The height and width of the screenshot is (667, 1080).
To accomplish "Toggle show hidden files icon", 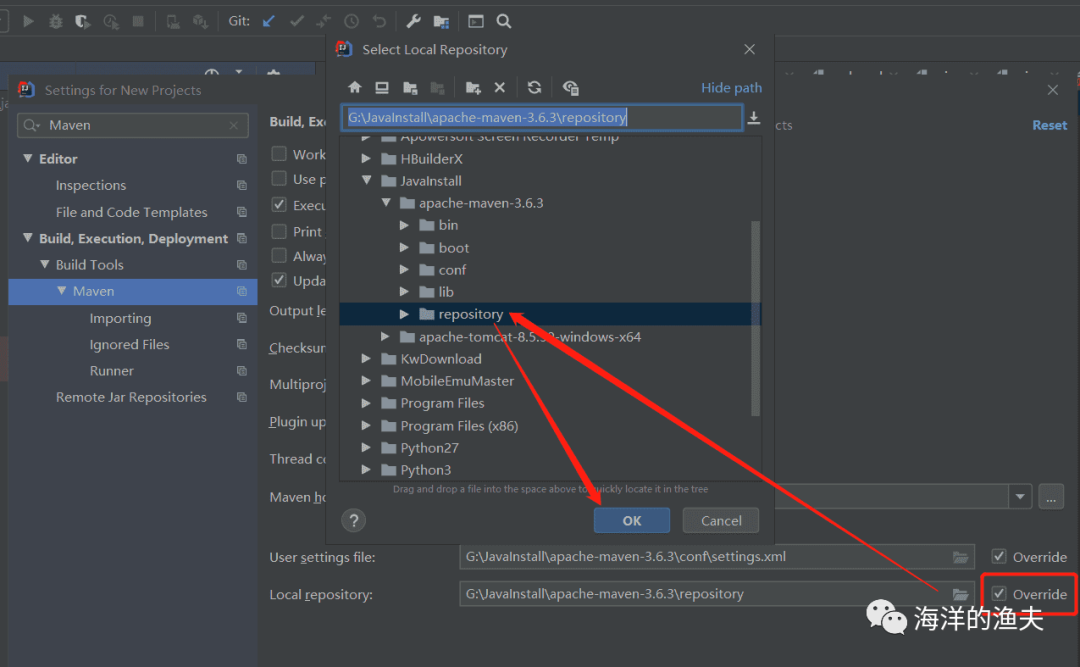I will [x=570, y=88].
